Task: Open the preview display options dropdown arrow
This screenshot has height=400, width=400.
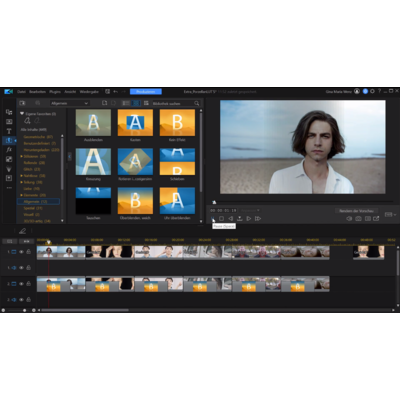Action: pyautogui.click(x=395, y=215)
